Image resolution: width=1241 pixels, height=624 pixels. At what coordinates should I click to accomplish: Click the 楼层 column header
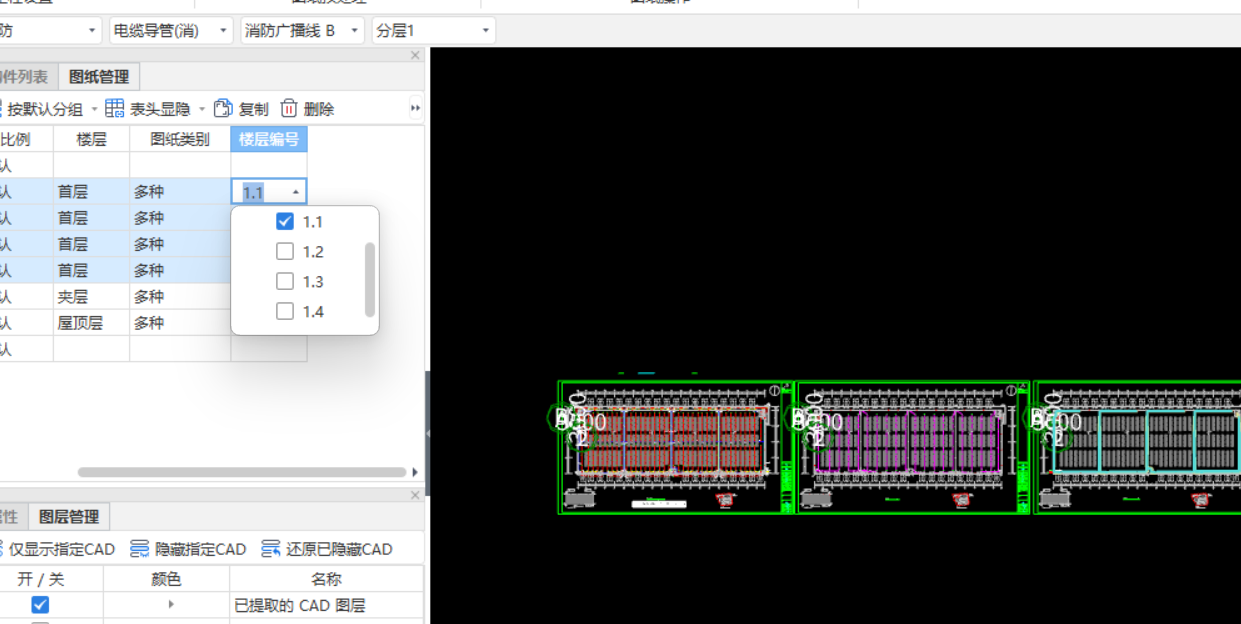pyautogui.click(x=91, y=139)
